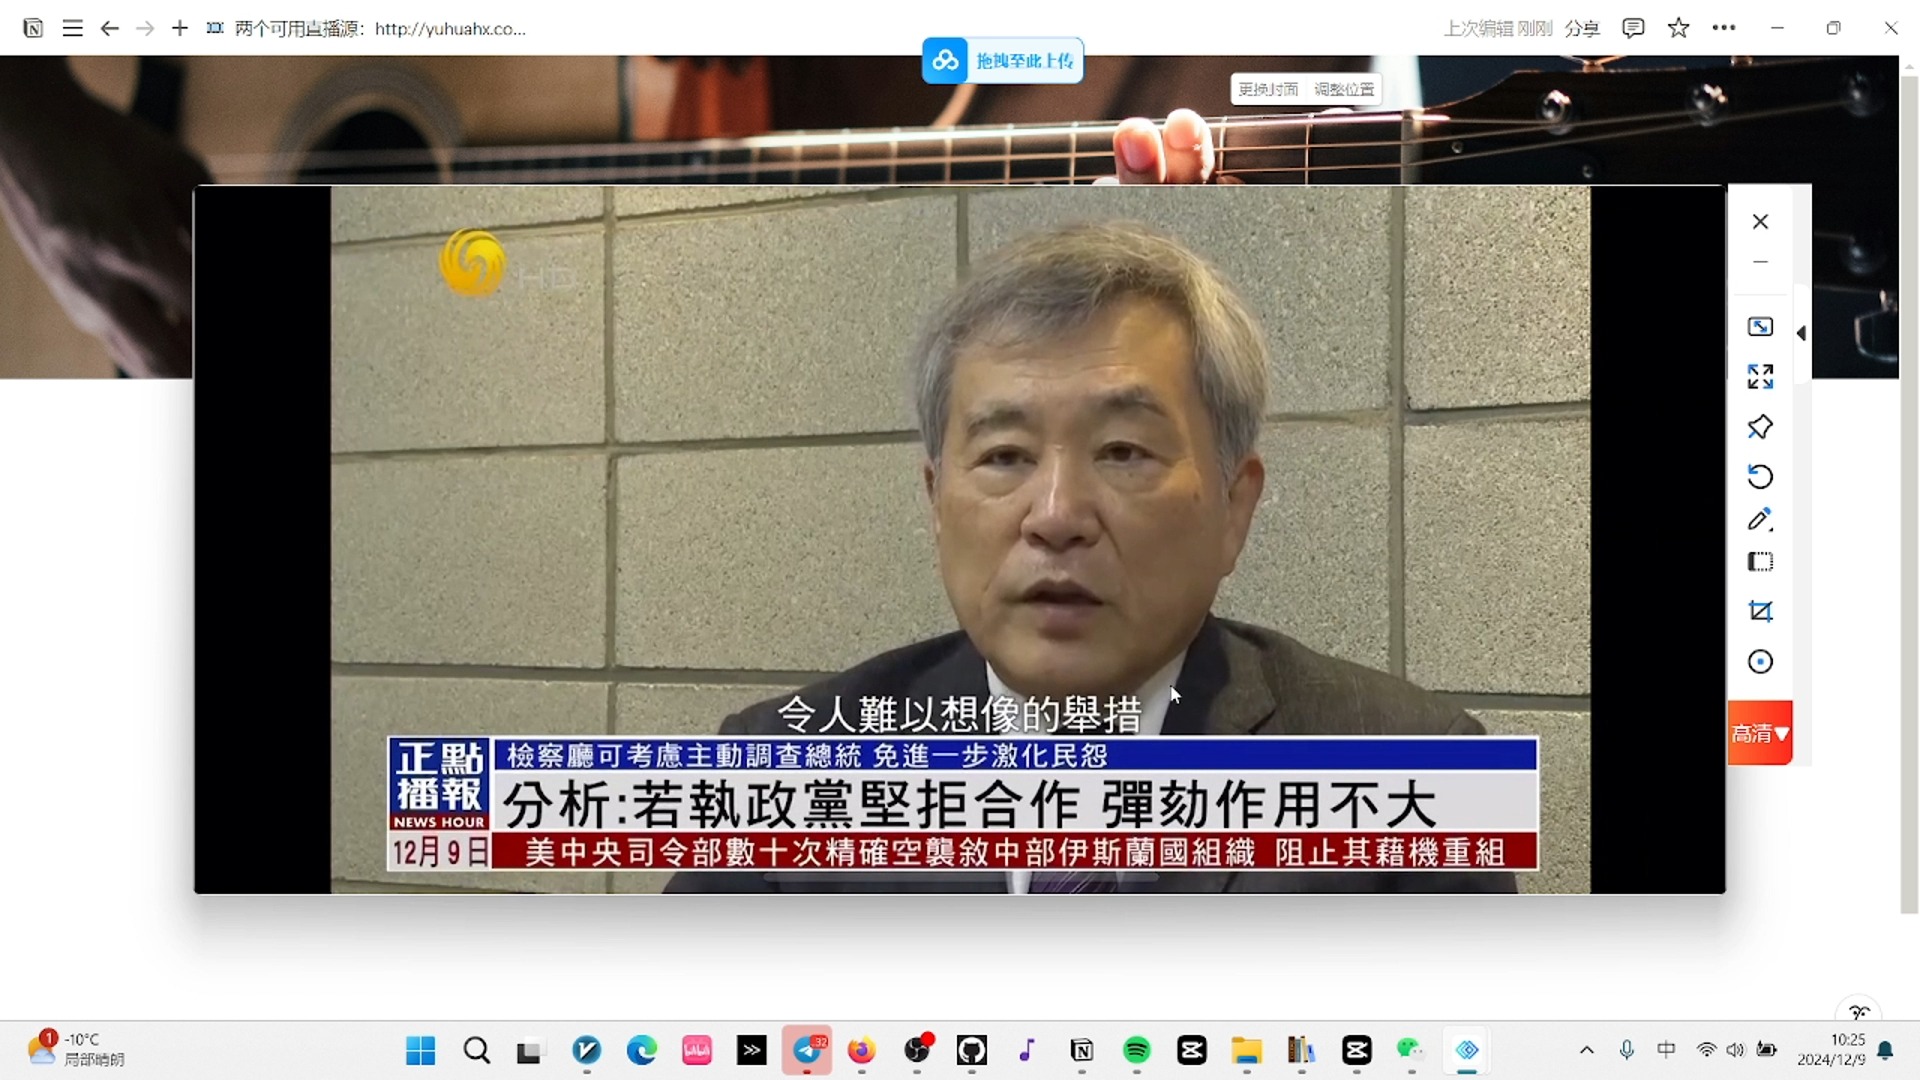
Task: Open the Windows Start menu
Action: tap(421, 1050)
